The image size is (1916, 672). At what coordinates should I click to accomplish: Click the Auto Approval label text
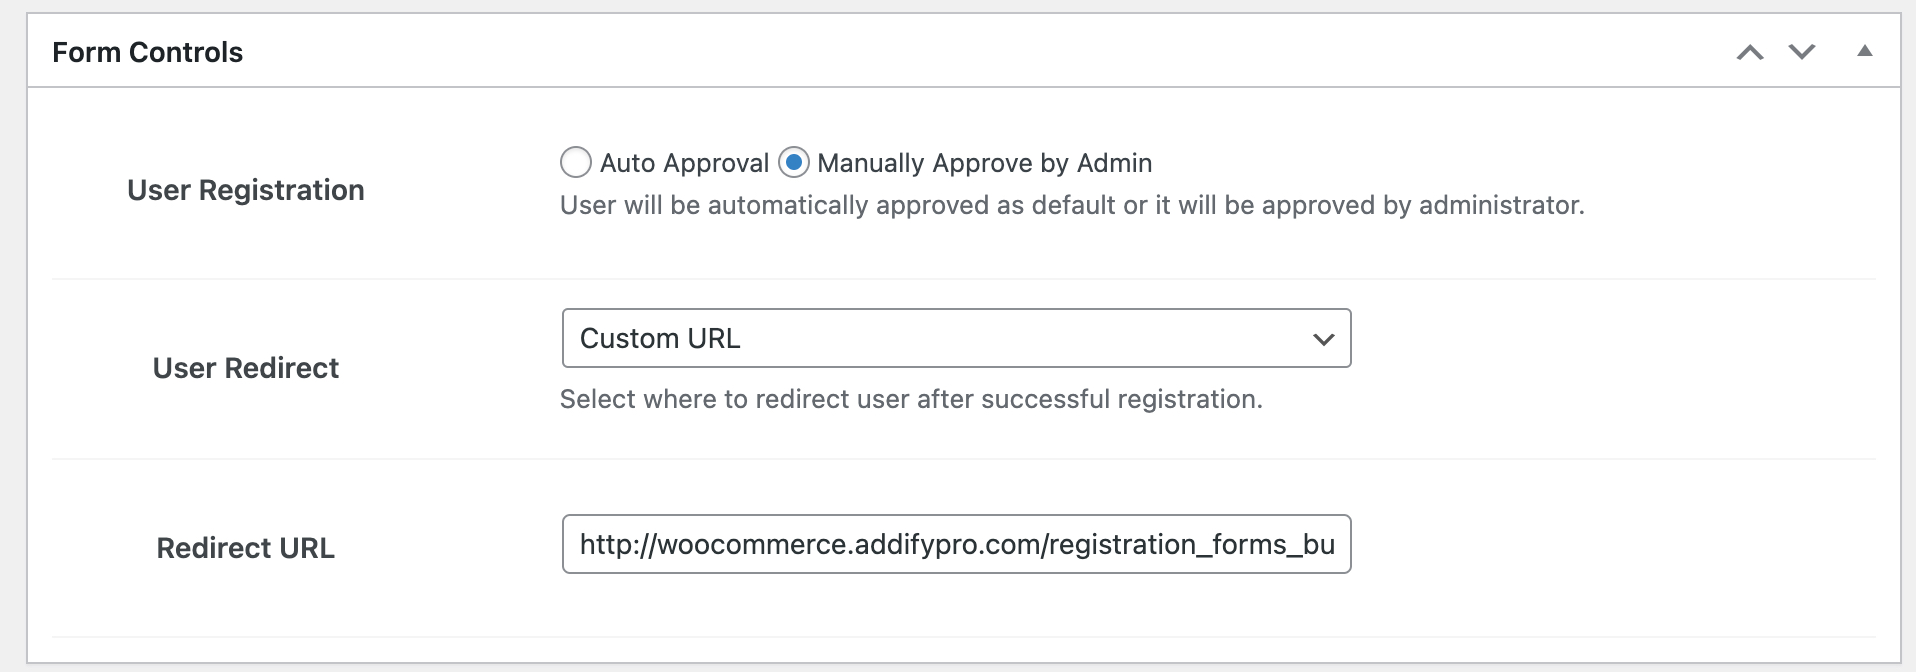684,163
